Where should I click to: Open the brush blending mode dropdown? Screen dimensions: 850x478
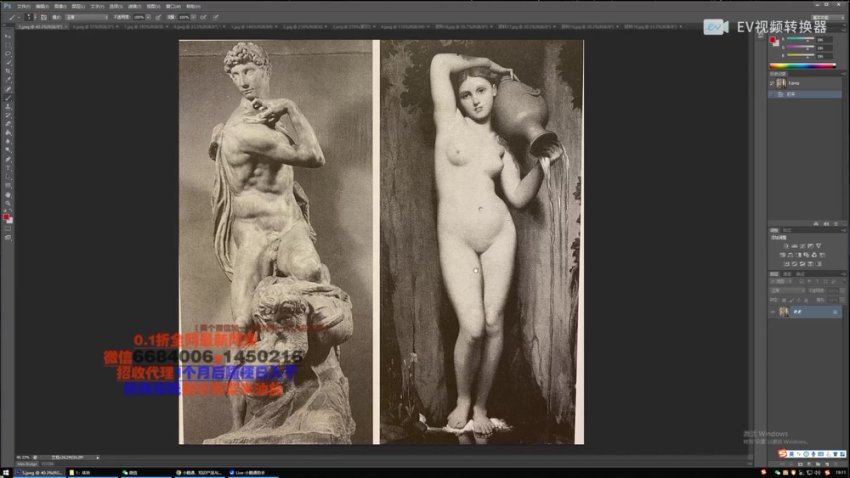pyautogui.click(x=86, y=17)
